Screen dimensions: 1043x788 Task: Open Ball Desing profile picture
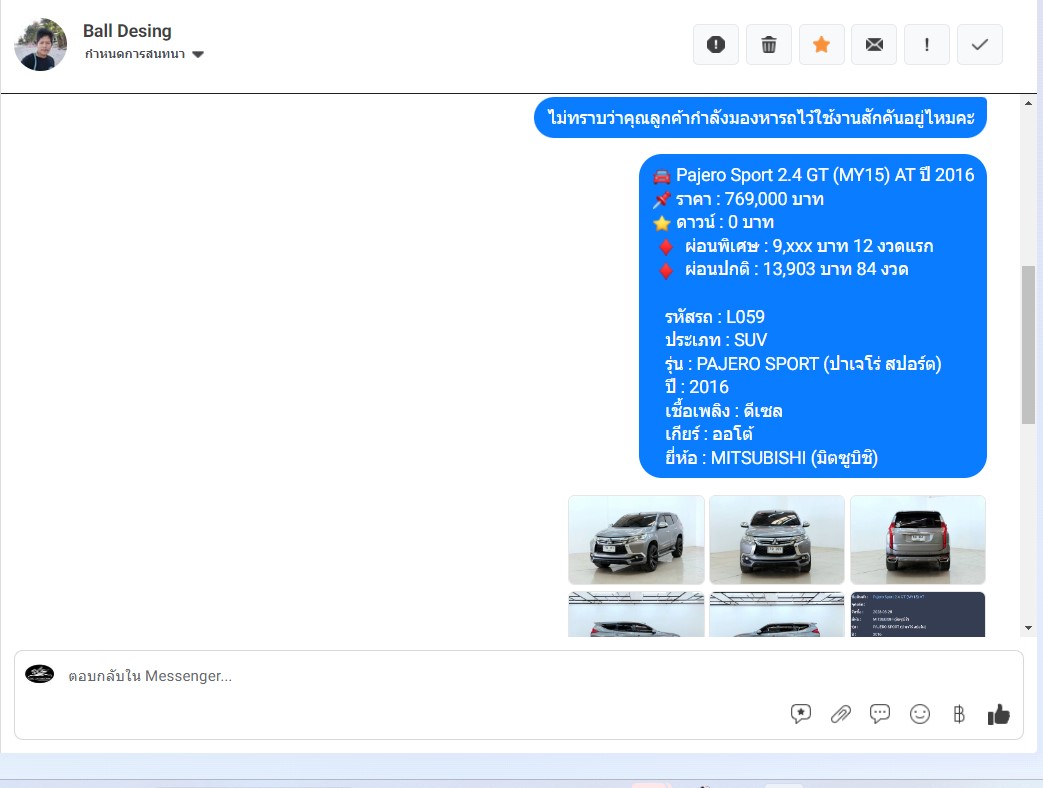41,45
